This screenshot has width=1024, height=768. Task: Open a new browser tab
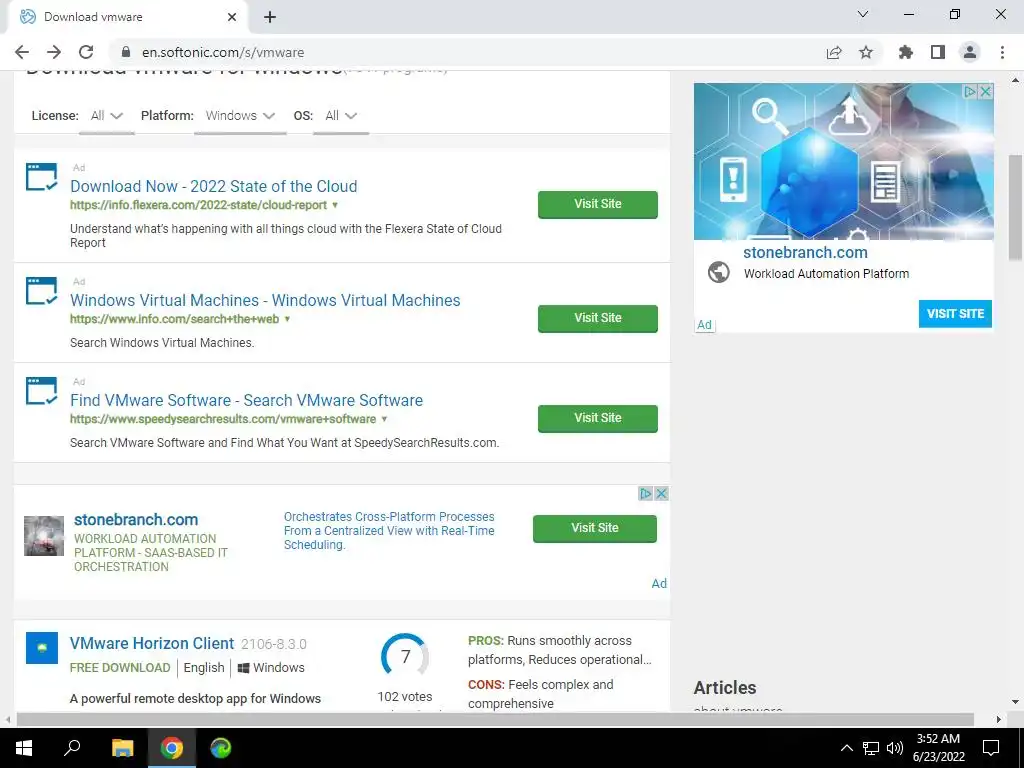[x=270, y=17]
